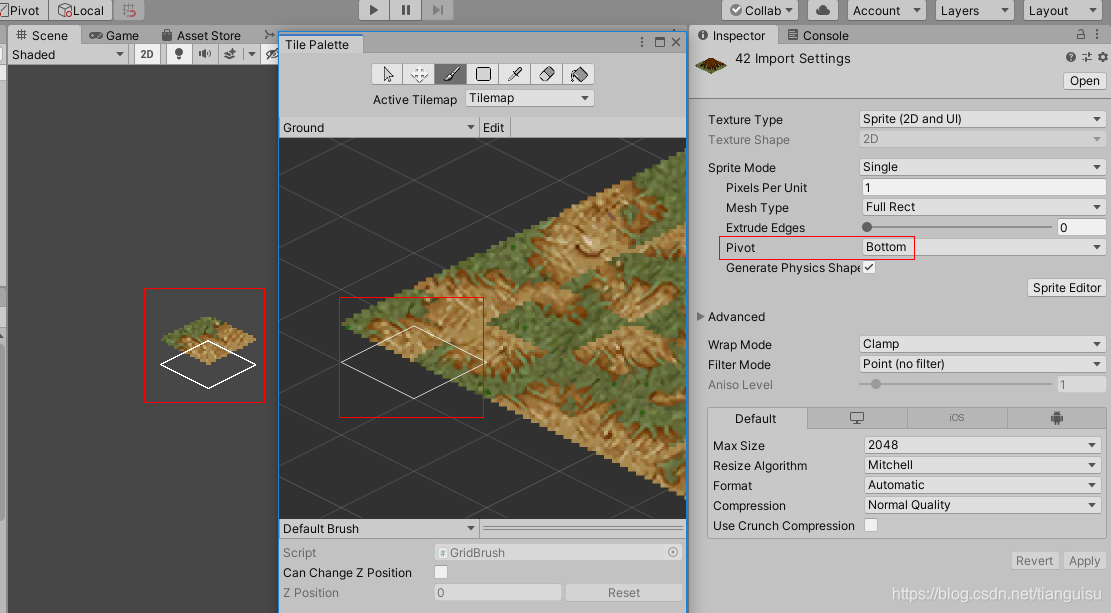Switch to the Inspector tab
1111x613 pixels.
click(732, 35)
